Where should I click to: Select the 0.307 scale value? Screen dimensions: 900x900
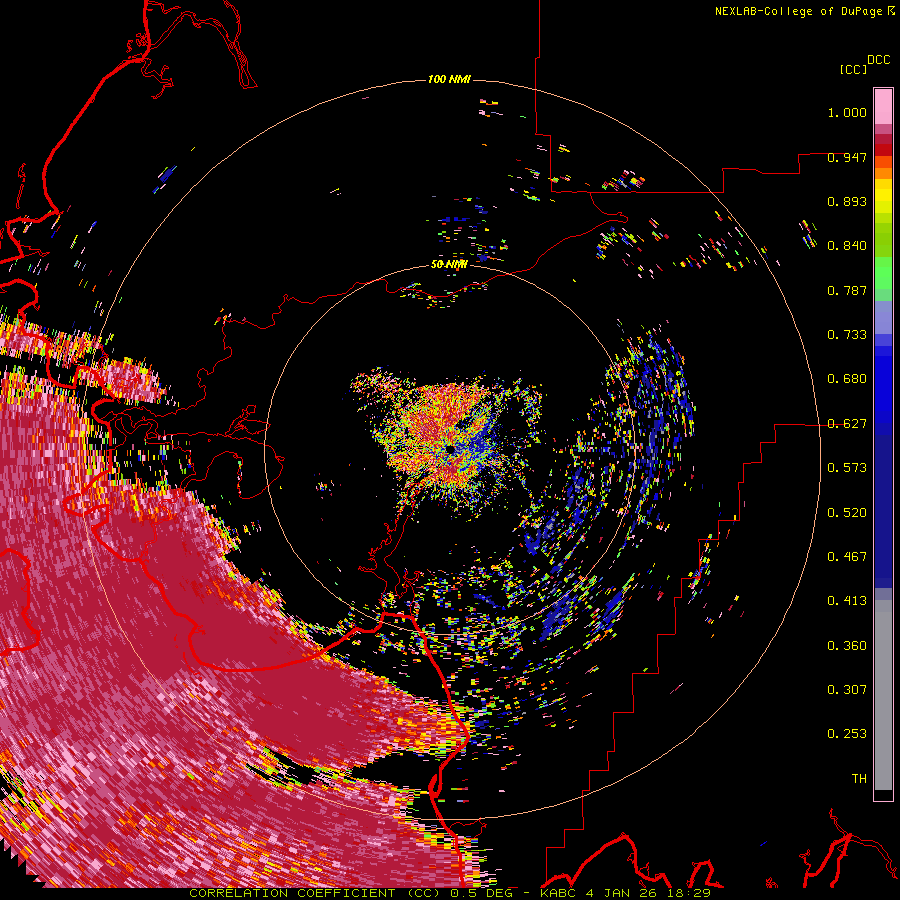[847, 690]
